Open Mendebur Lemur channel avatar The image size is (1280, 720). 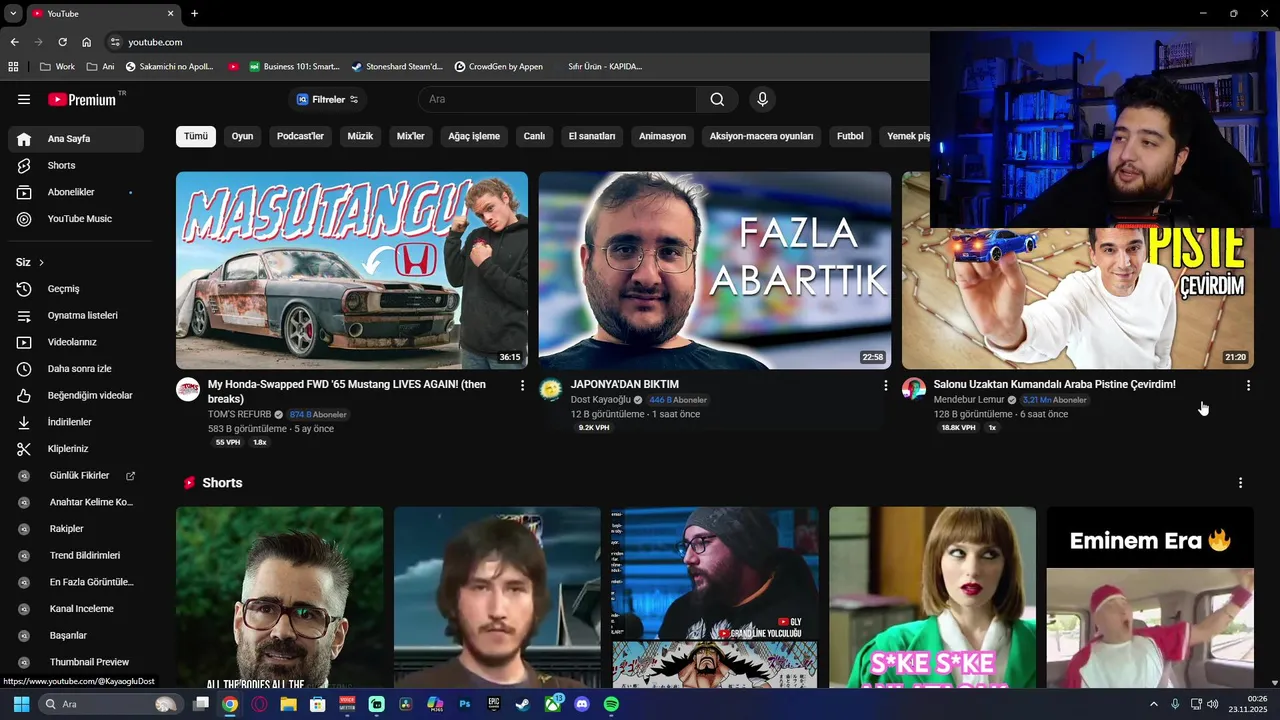tap(914, 389)
